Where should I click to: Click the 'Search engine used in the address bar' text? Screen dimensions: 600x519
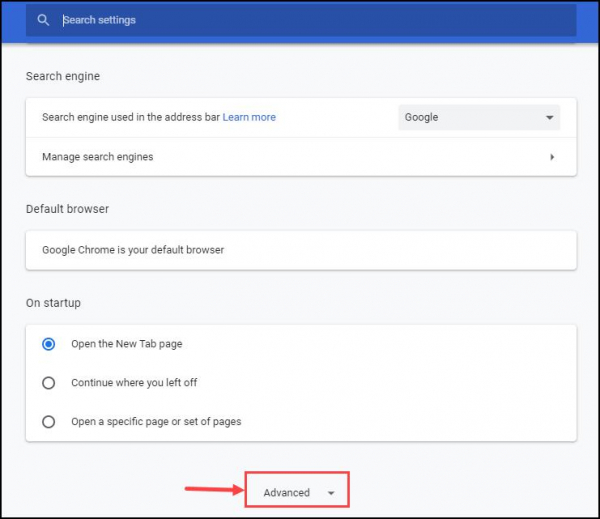[130, 117]
